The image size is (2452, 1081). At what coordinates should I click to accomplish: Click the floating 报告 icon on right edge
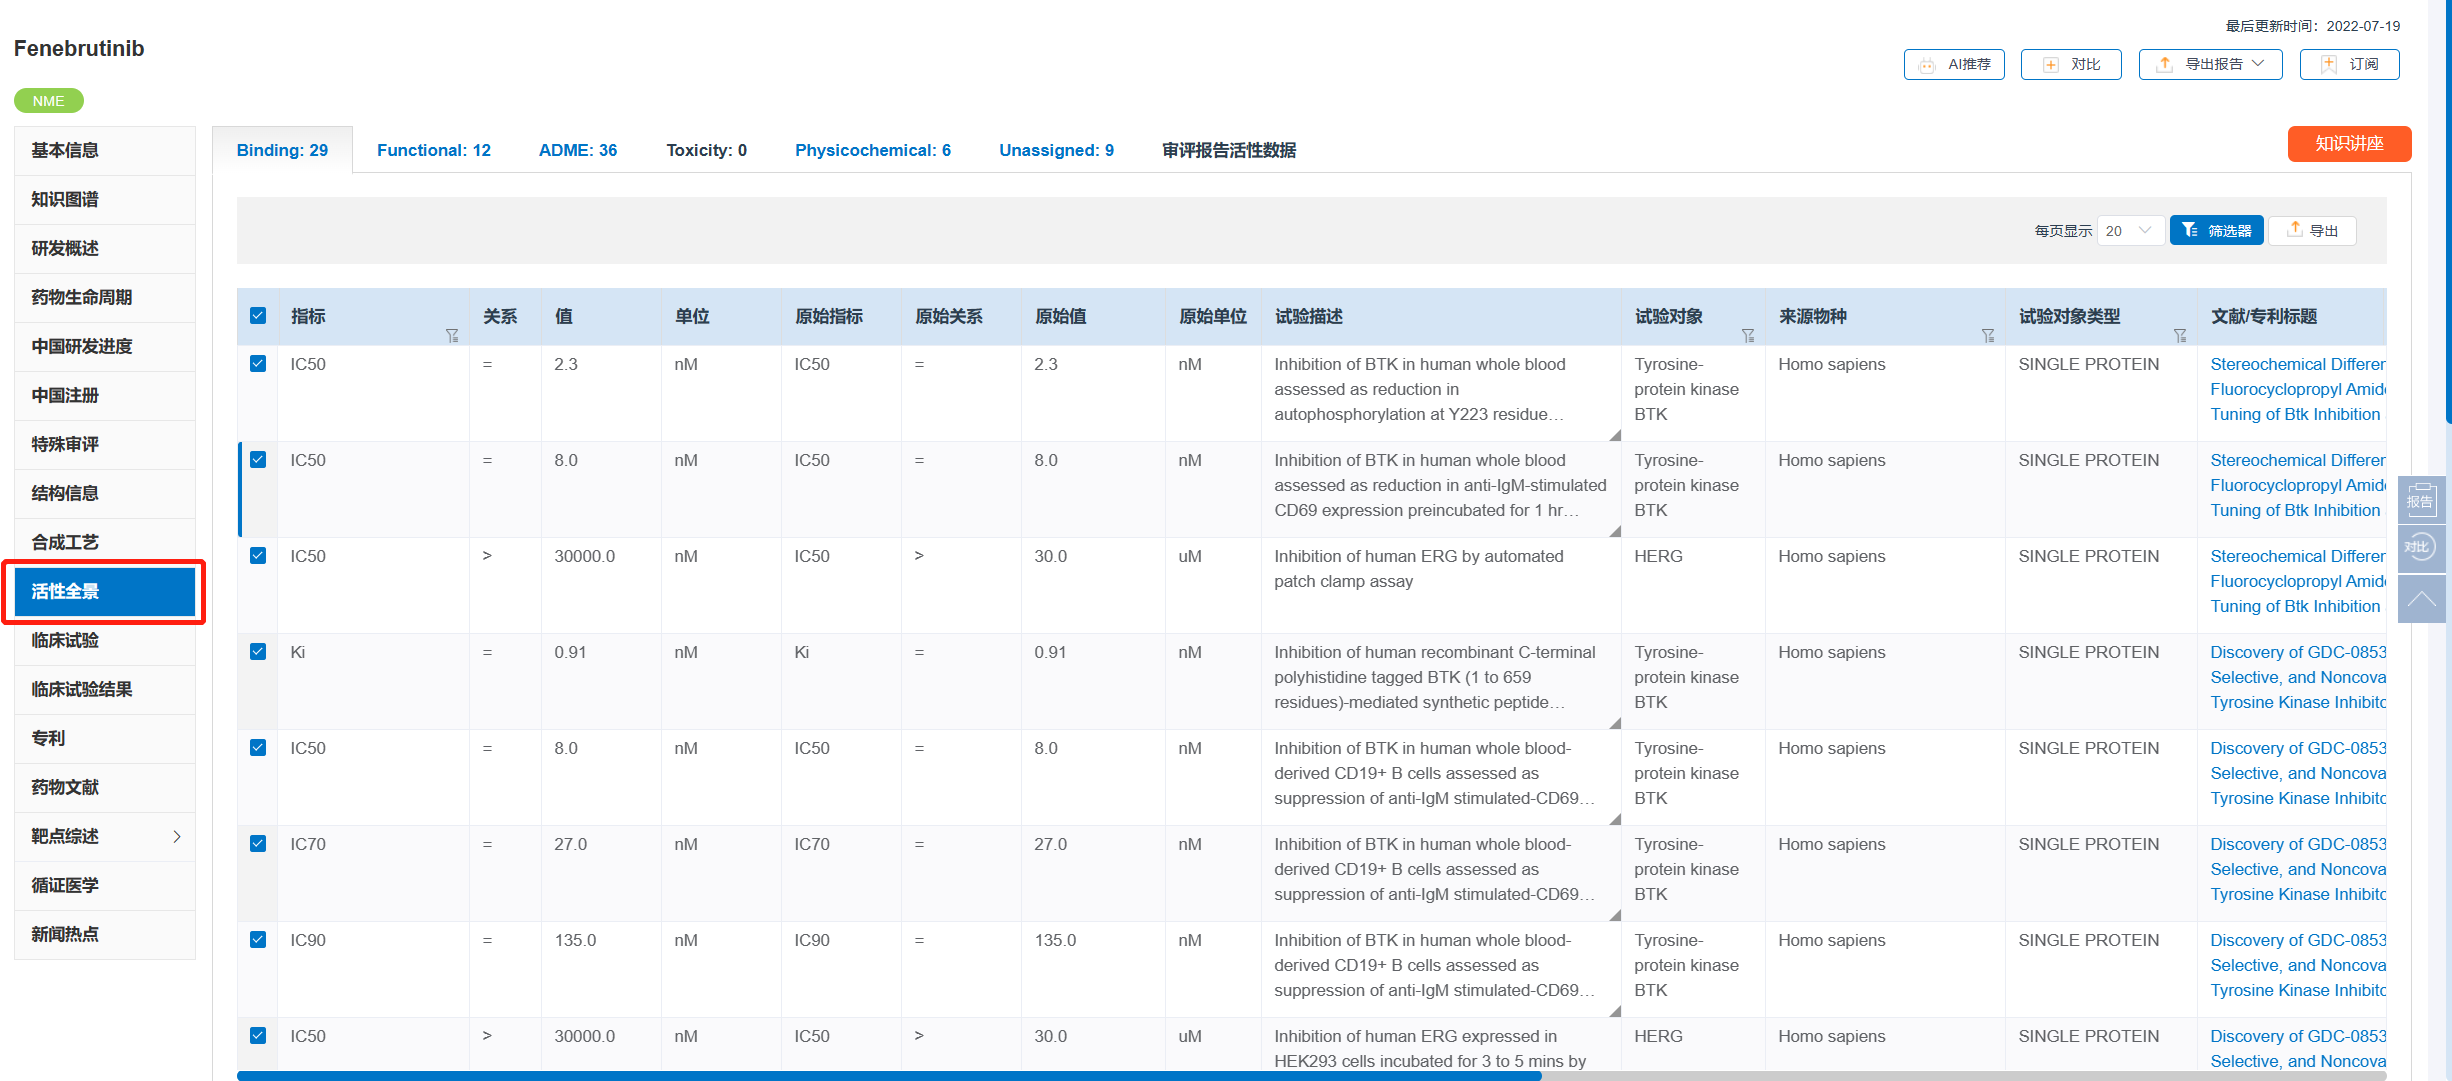pyautogui.click(x=2420, y=498)
